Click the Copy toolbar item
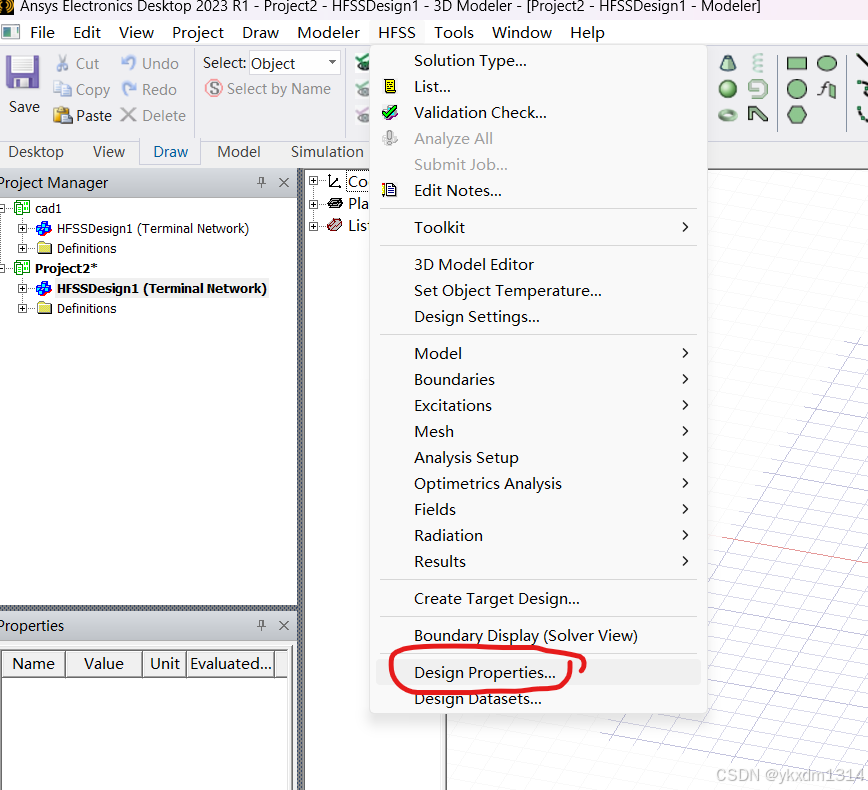Image resolution: width=868 pixels, height=790 pixels. coord(82,89)
